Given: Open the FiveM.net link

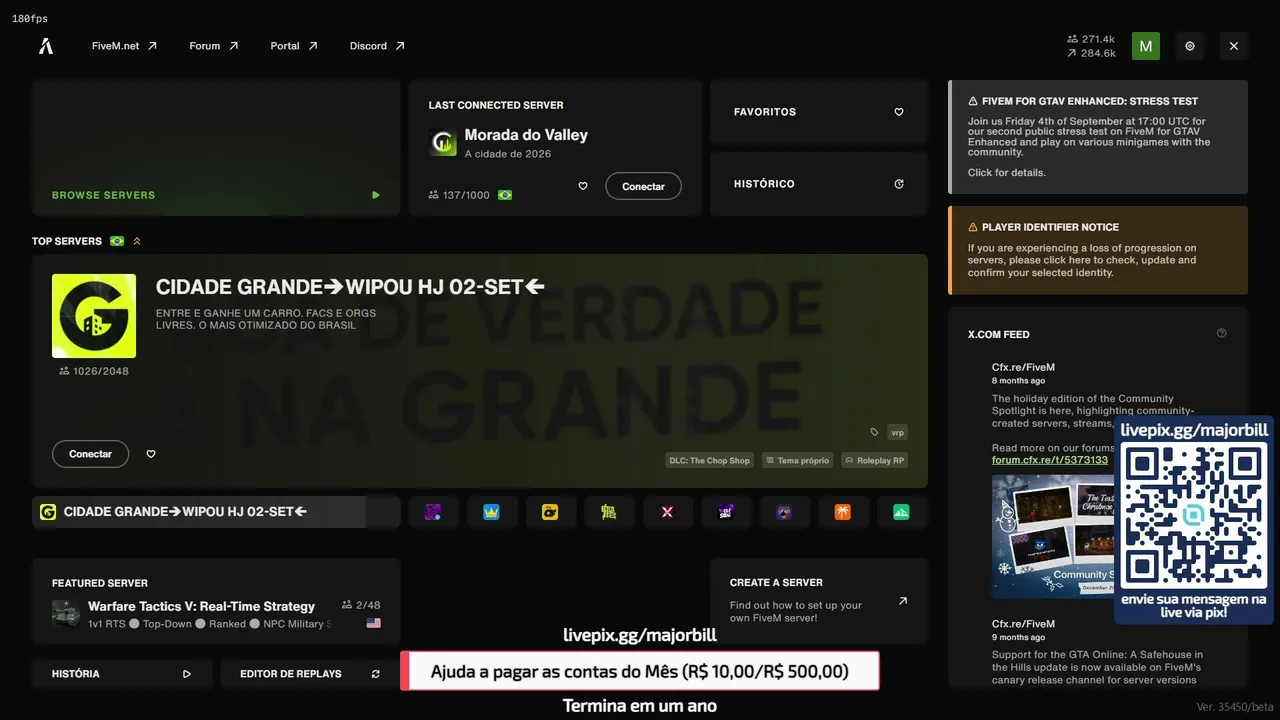Looking at the screenshot, I should (124, 46).
